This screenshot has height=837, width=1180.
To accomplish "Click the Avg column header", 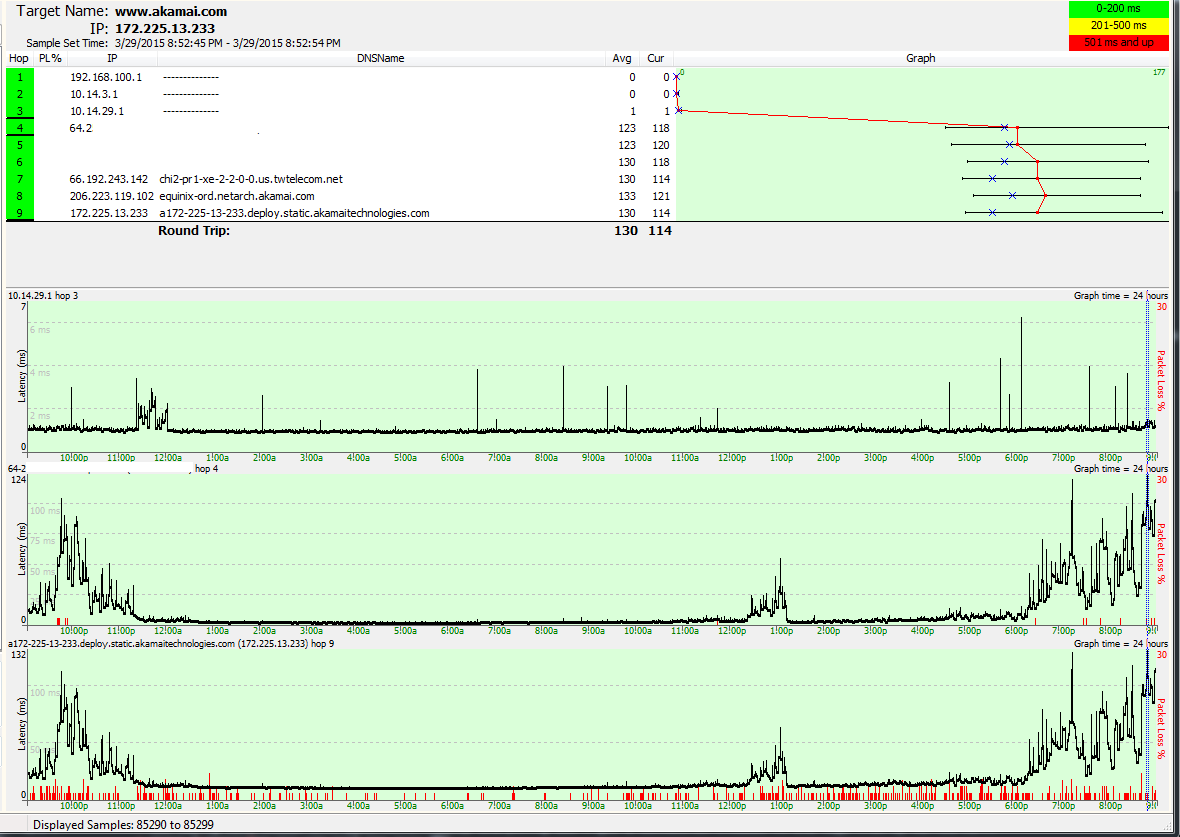I will [622, 58].
